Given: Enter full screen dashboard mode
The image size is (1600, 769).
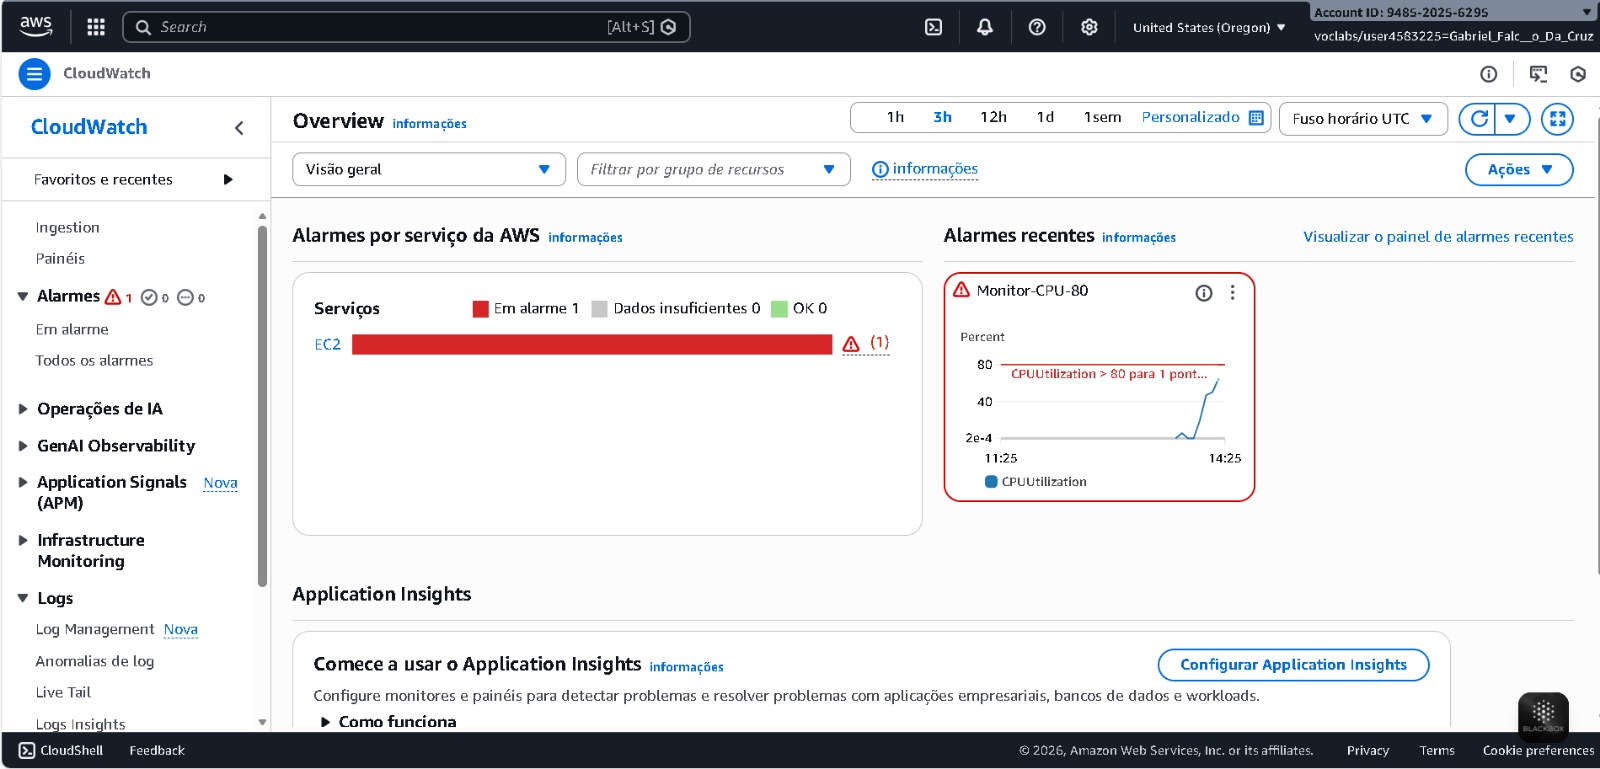Looking at the screenshot, I should pos(1557,119).
